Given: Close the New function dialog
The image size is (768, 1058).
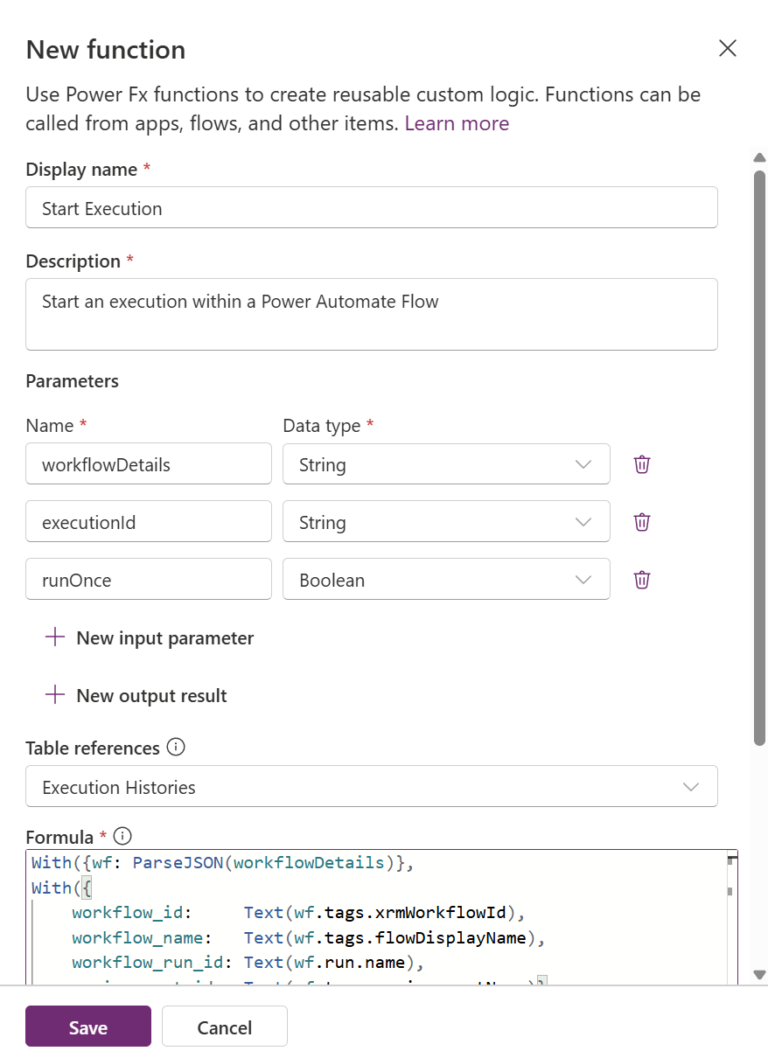Looking at the screenshot, I should [727, 48].
